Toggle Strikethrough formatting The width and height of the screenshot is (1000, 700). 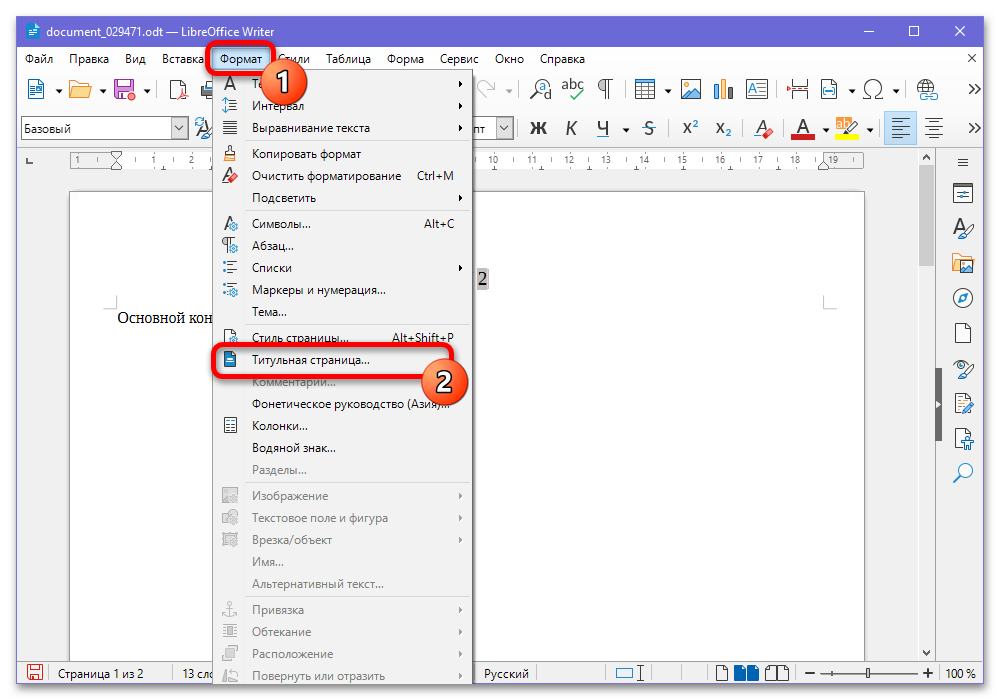649,128
